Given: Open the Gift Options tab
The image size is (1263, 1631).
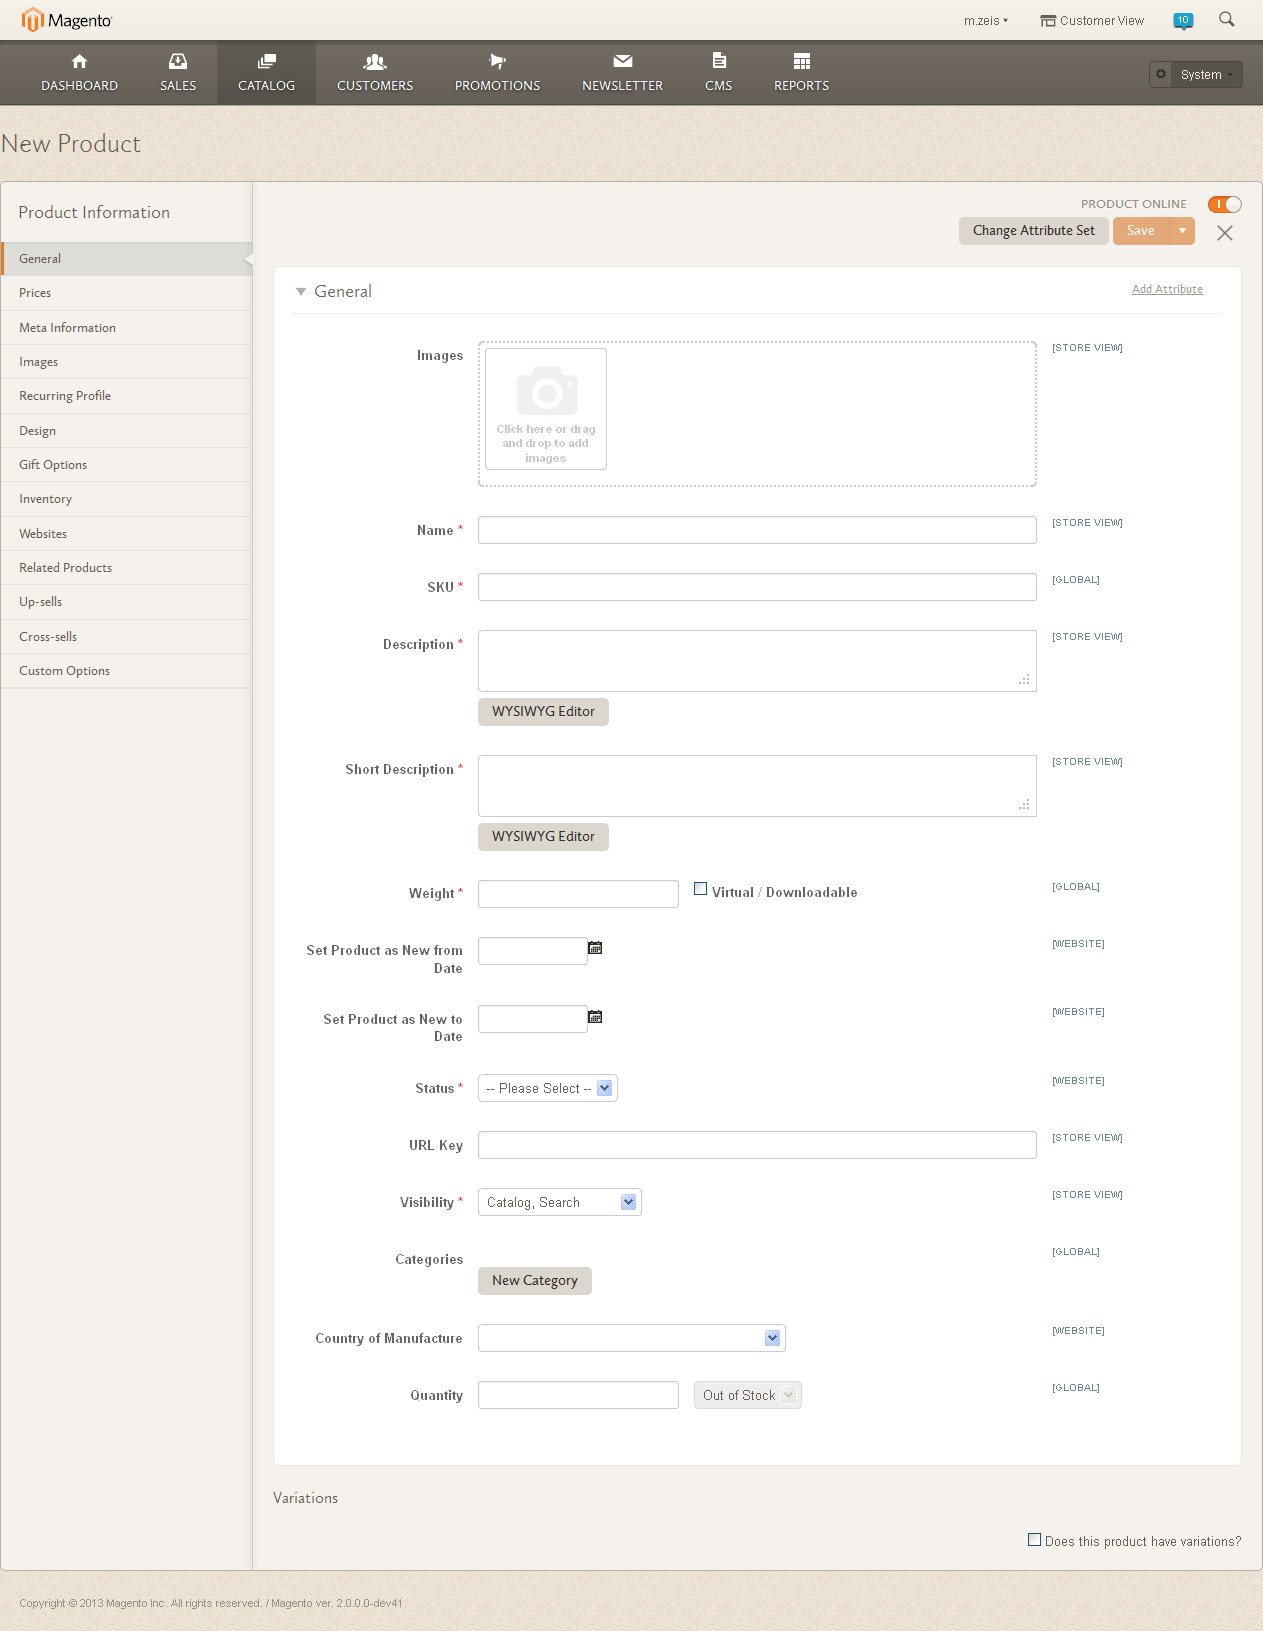Looking at the screenshot, I should click(x=126, y=465).
